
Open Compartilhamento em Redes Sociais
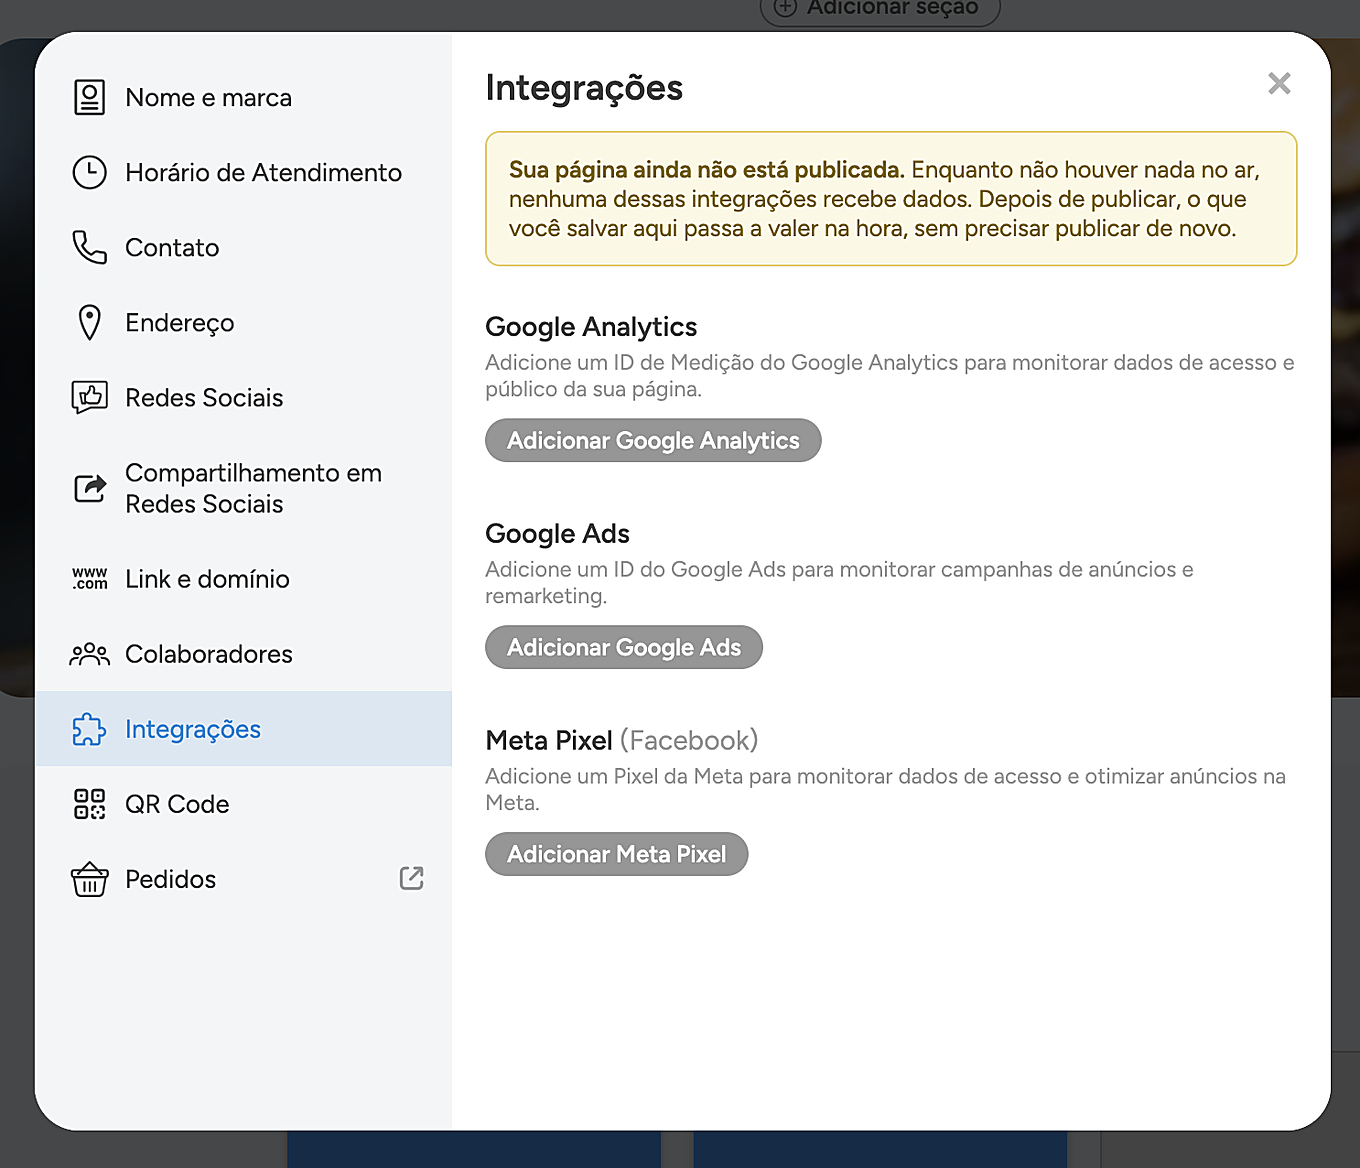(x=243, y=488)
